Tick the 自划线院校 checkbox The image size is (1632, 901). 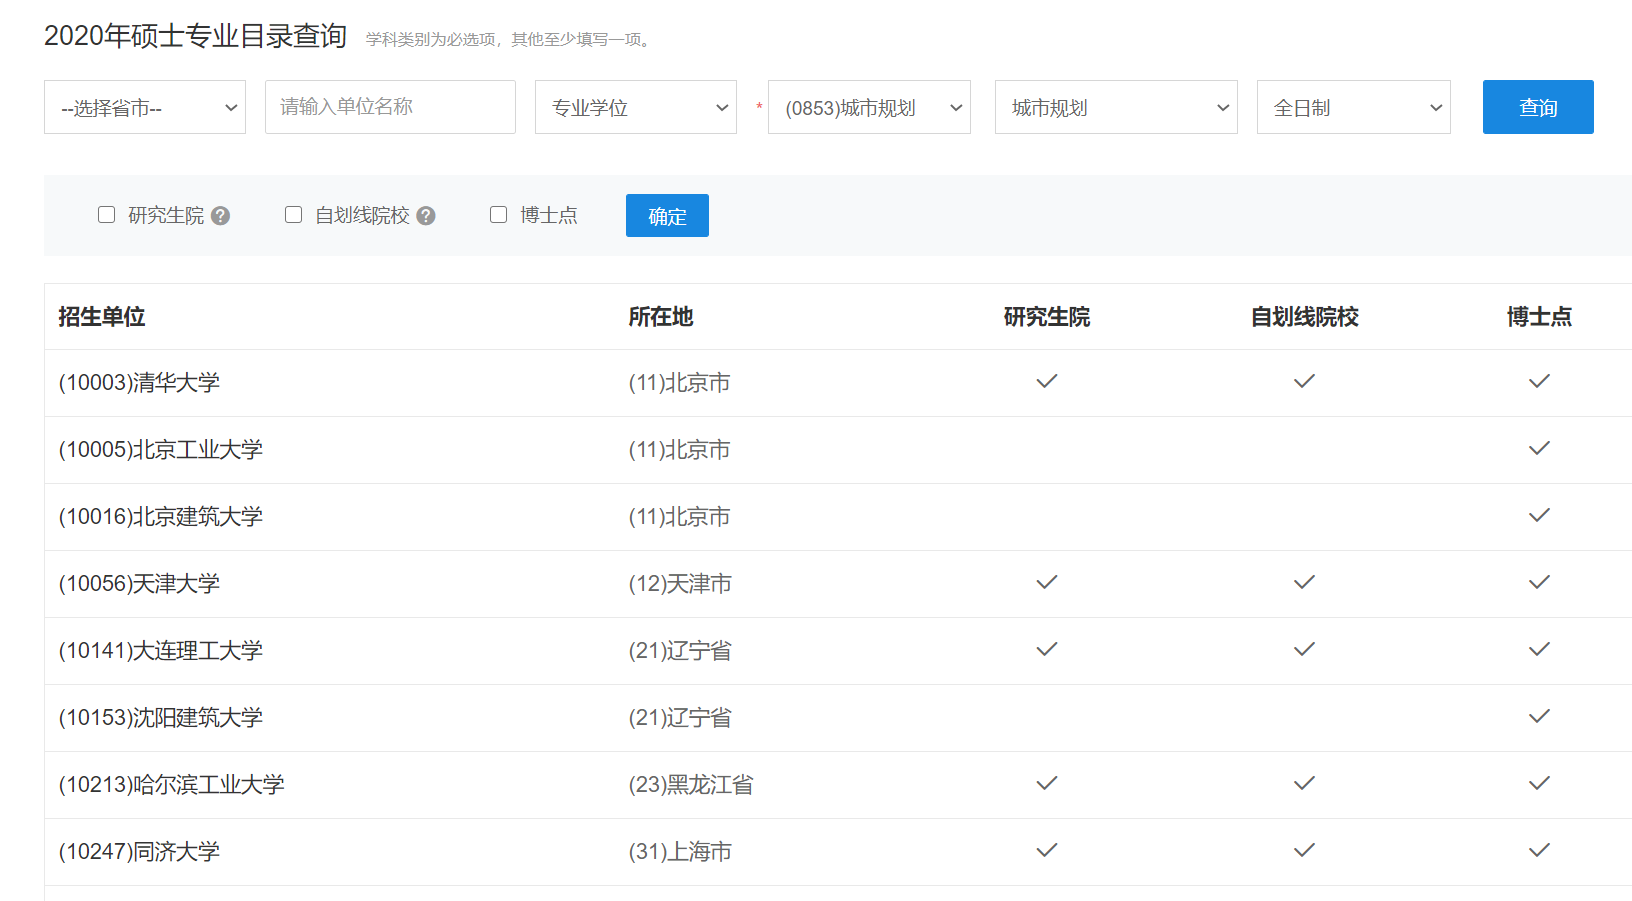294,215
